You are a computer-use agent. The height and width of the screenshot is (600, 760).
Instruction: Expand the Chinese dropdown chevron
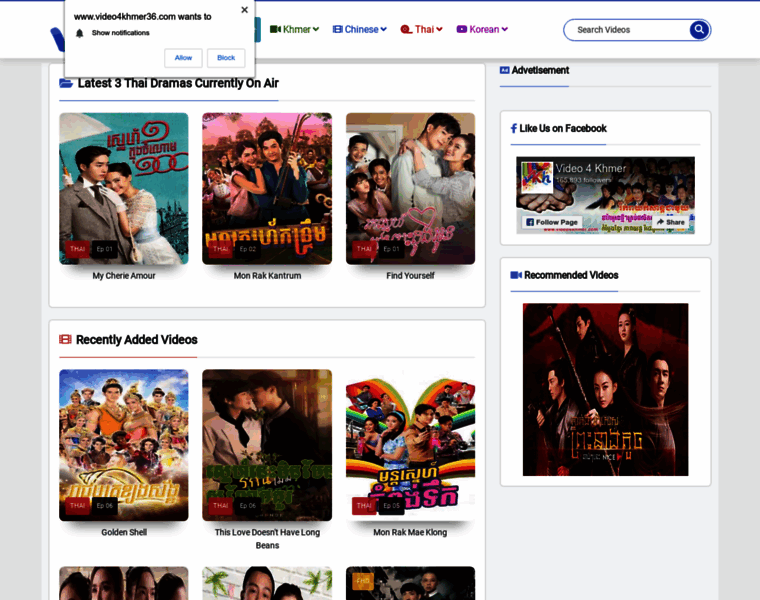[384, 30]
